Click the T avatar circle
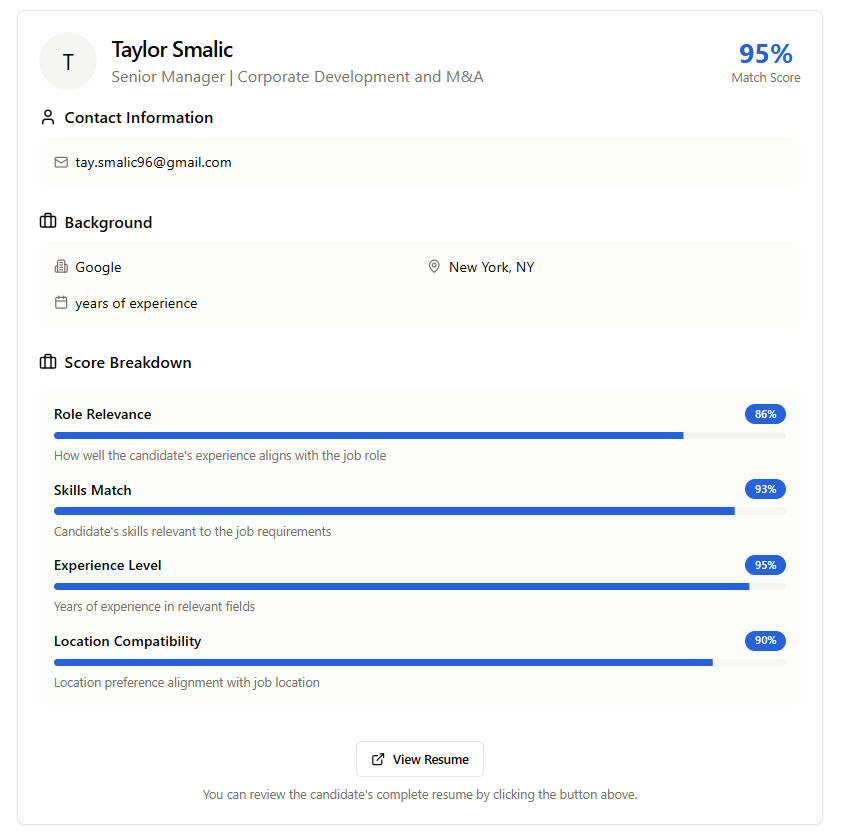The width and height of the screenshot is (868, 835). [x=68, y=61]
